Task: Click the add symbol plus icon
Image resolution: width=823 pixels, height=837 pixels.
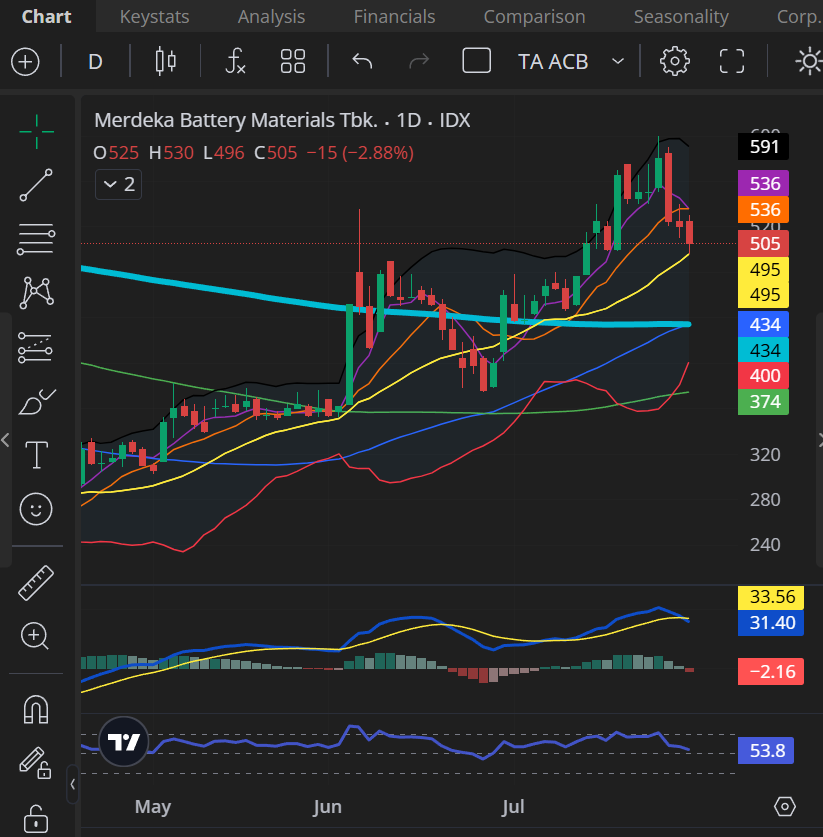Action: tap(25, 62)
